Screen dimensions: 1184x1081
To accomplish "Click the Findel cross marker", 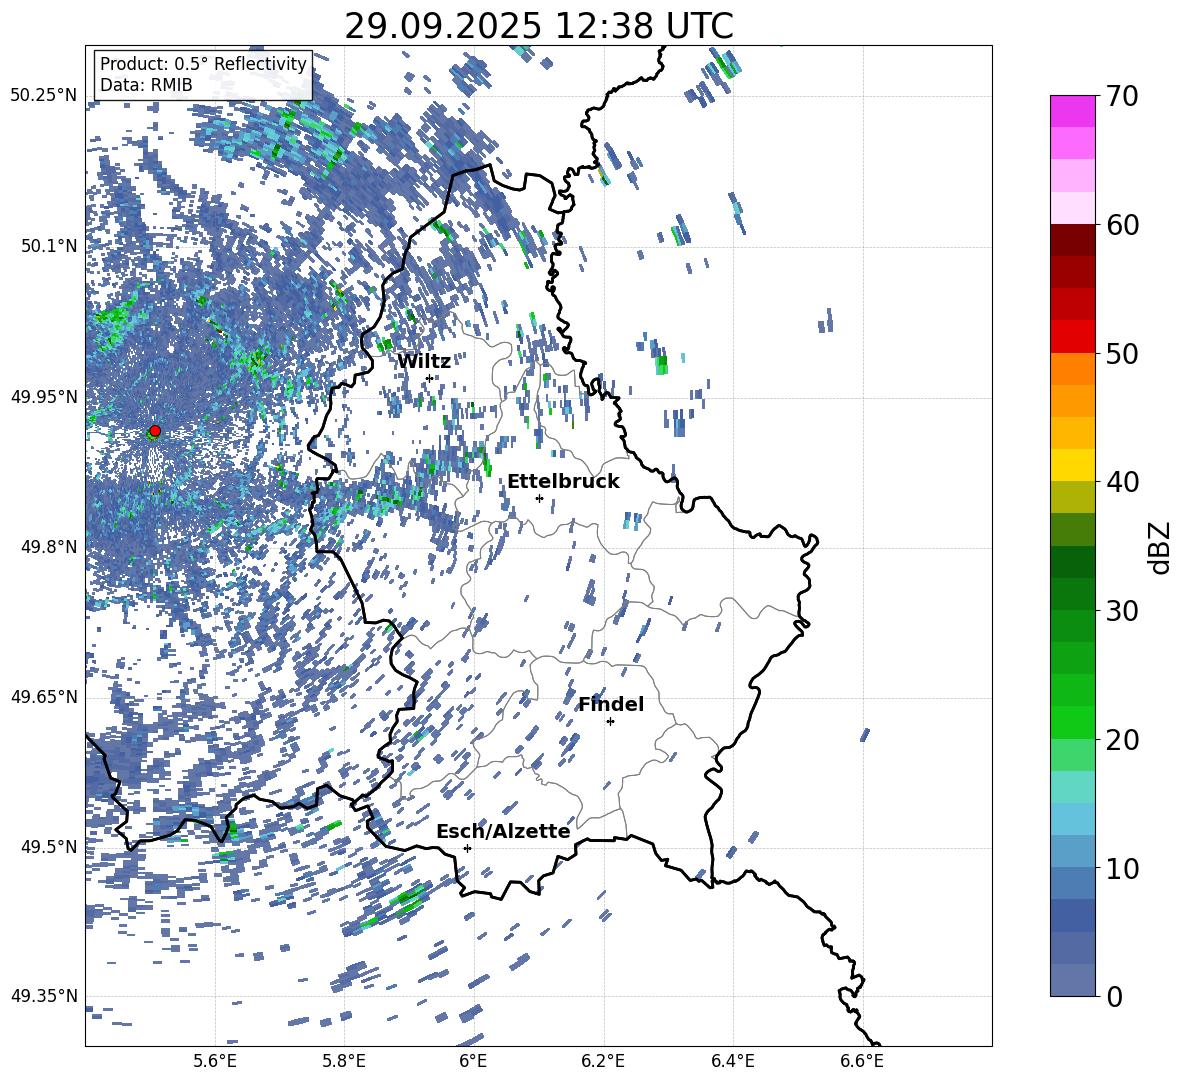I will point(610,722).
